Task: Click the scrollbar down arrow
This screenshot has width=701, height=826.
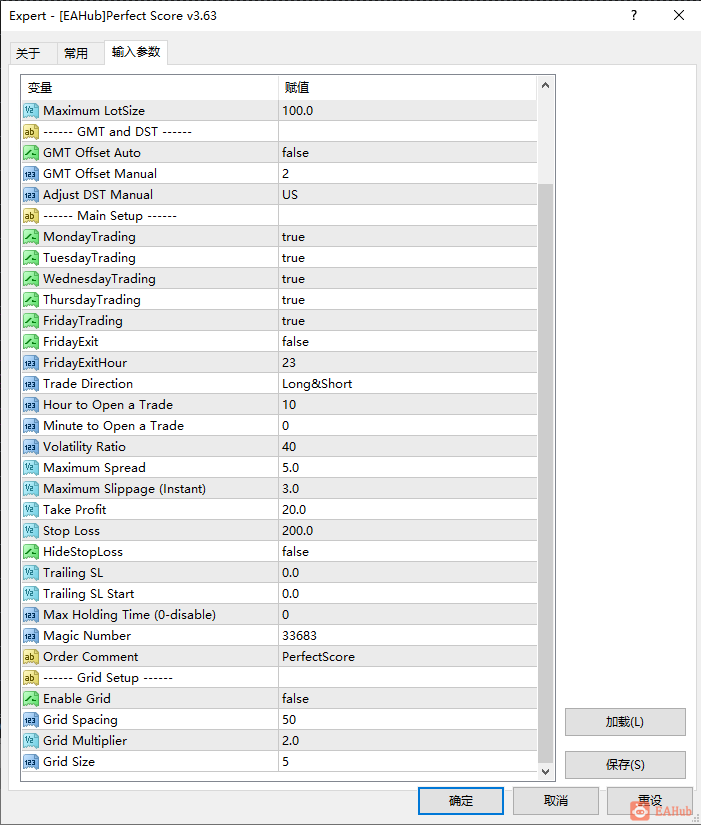Action: (x=546, y=772)
